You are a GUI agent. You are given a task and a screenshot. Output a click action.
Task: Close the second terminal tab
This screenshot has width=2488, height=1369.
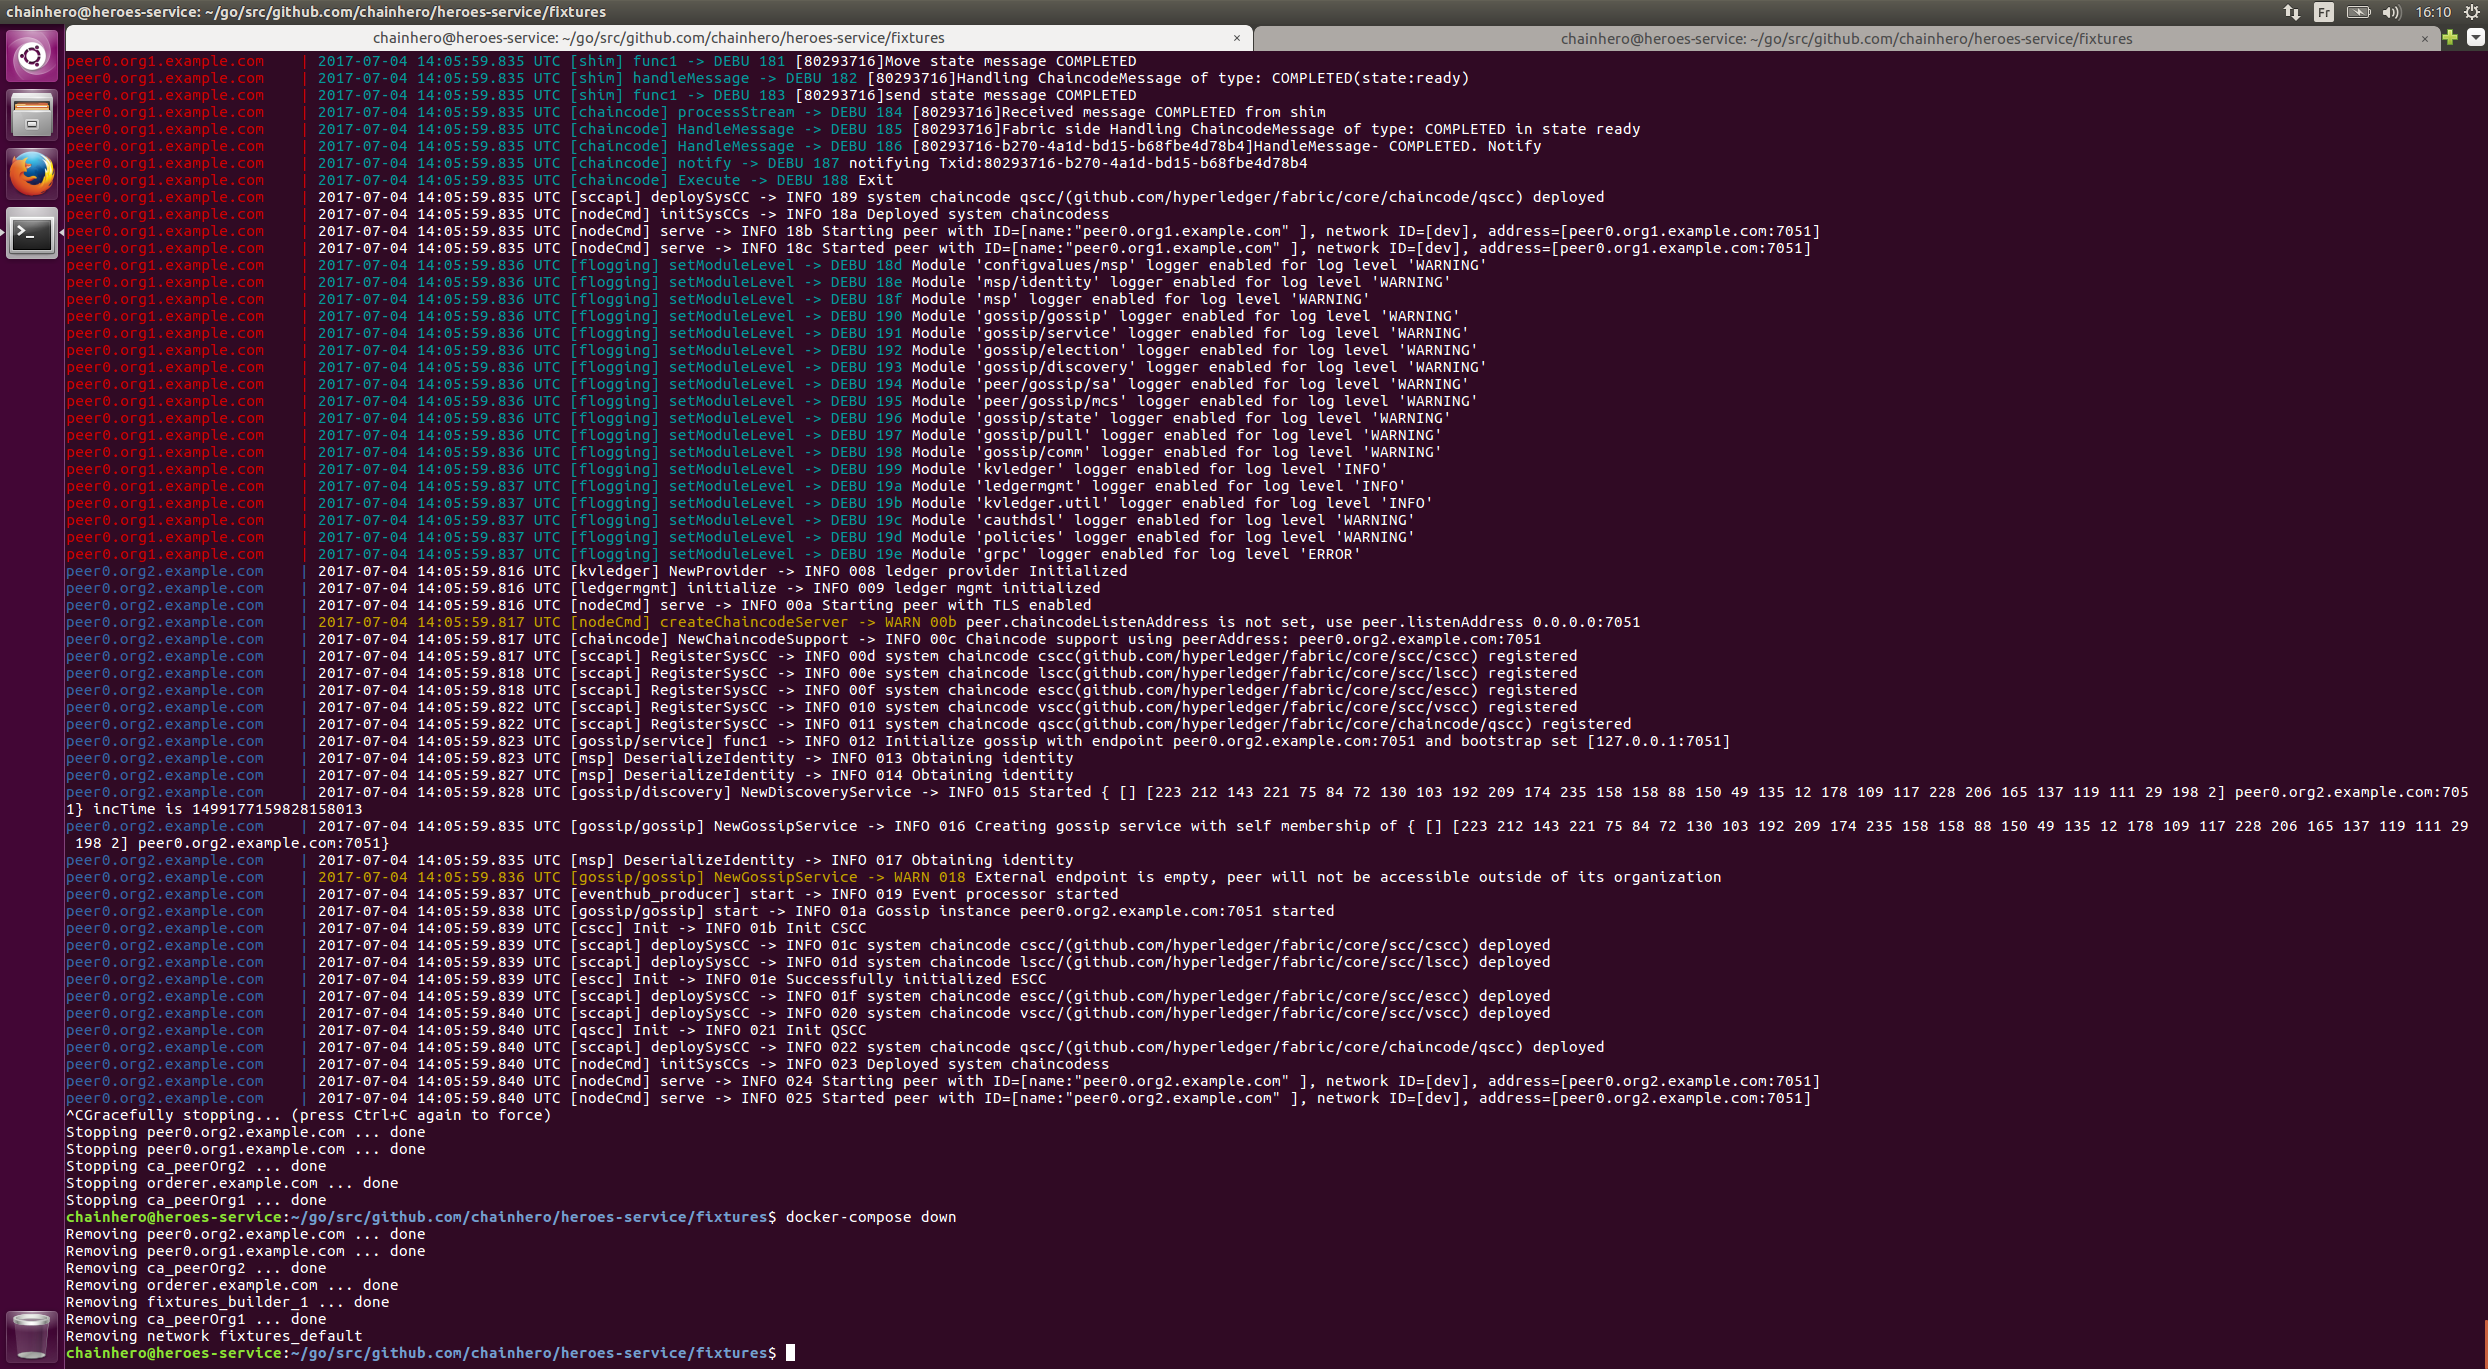pos(2424,39)
